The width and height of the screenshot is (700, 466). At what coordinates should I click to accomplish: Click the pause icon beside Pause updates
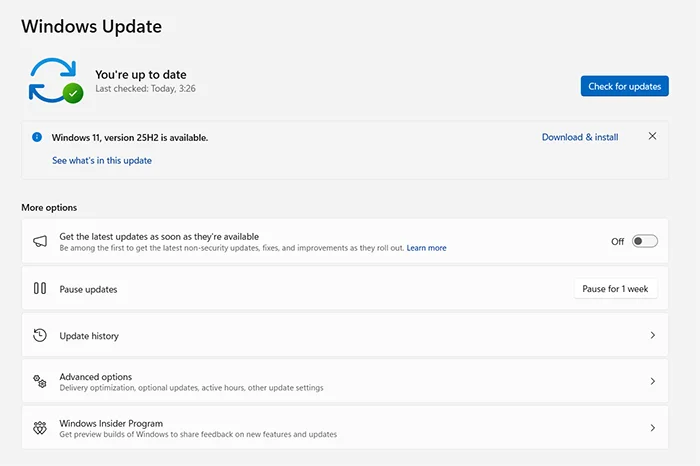(40, 289)
